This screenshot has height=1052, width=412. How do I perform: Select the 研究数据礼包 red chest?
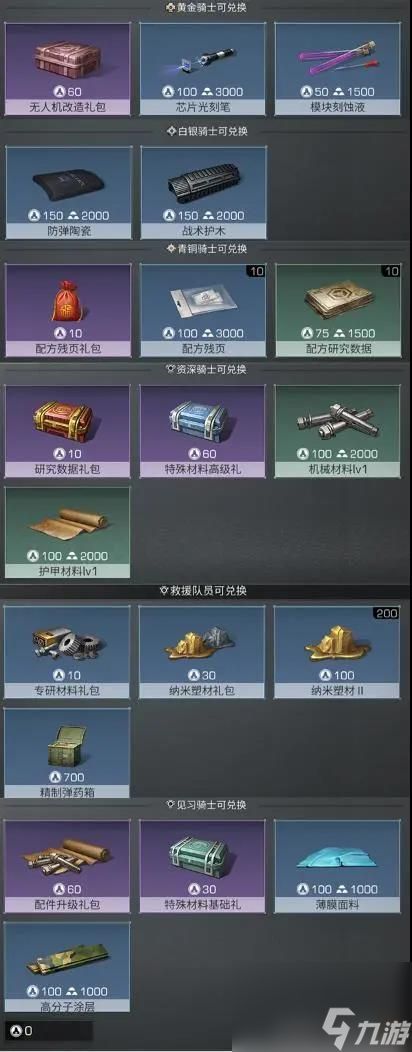tap(68, 431)
